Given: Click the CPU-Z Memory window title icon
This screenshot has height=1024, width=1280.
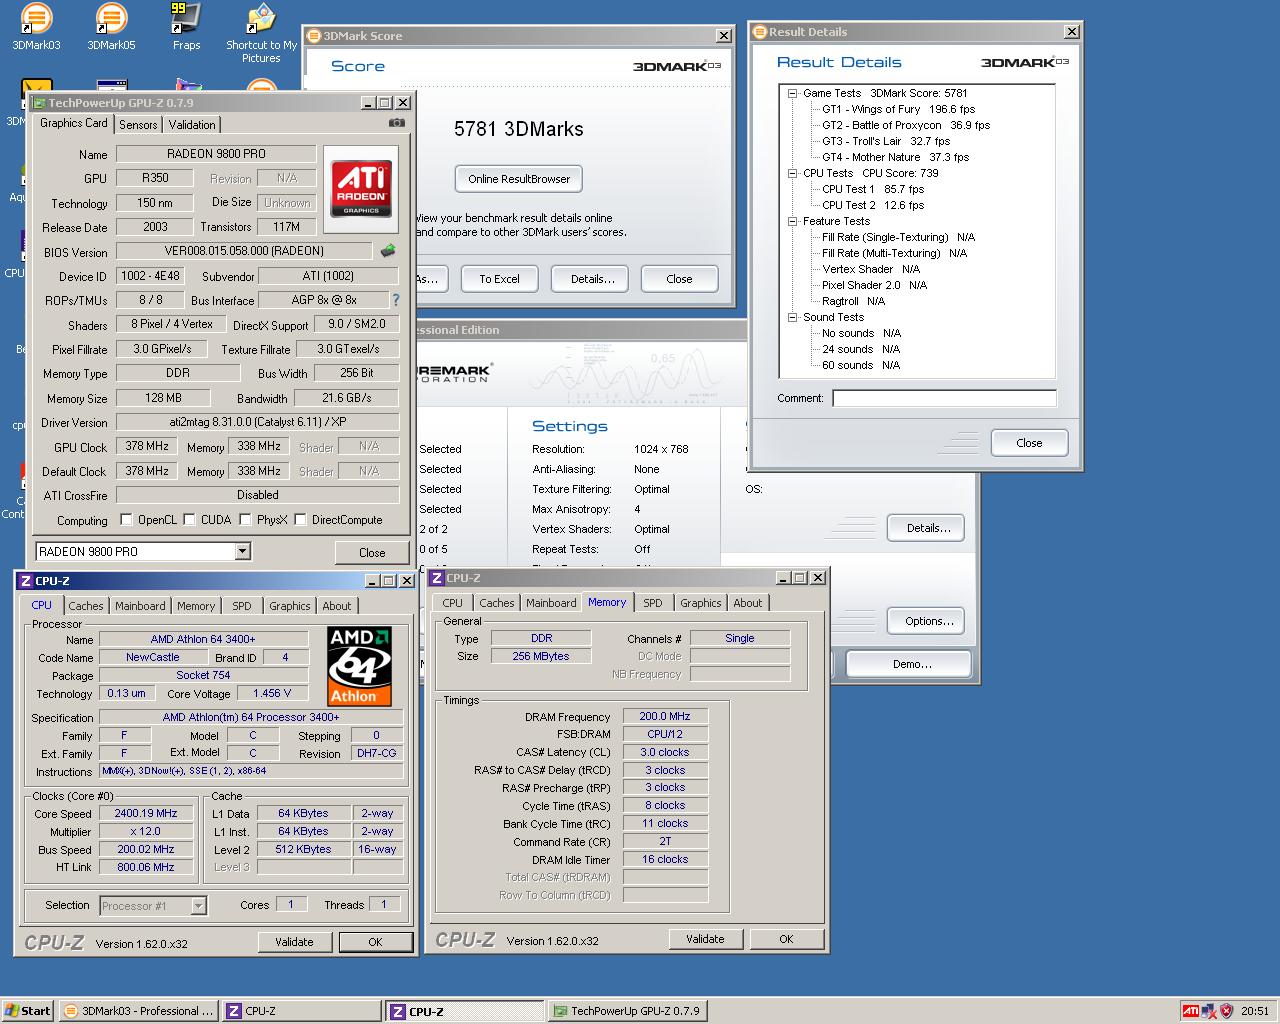Looking at the screenshot, I should click(437, 578).
